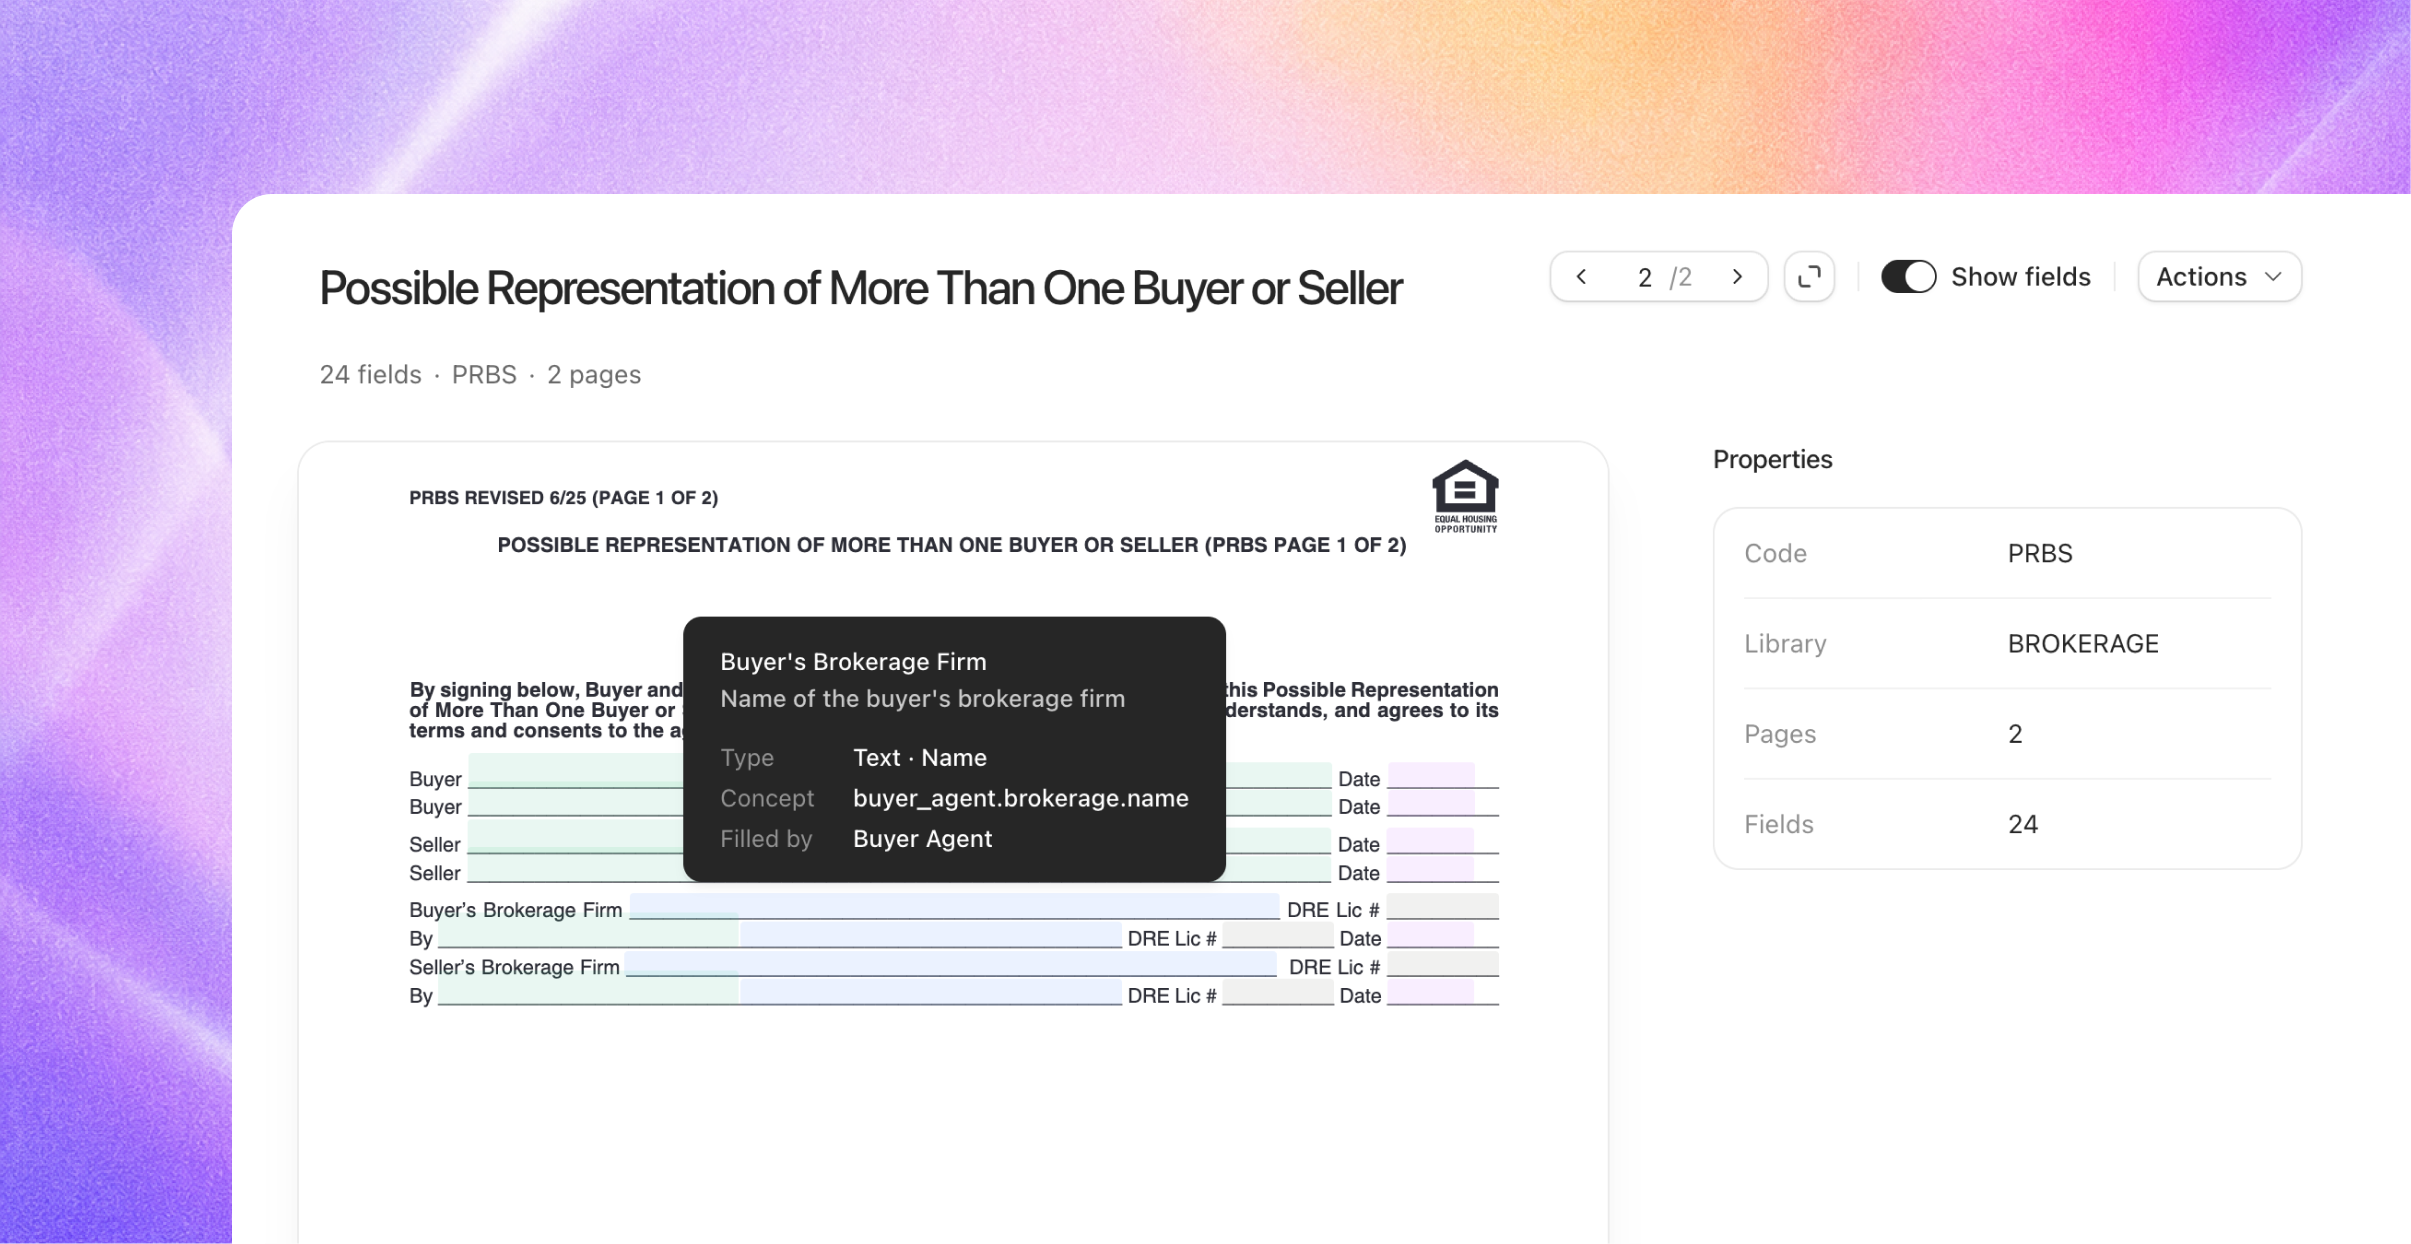The height and width of the screenshot is (1244, 2411).
Task: Toggle the Show fields switch
Action: [1908, 277]
